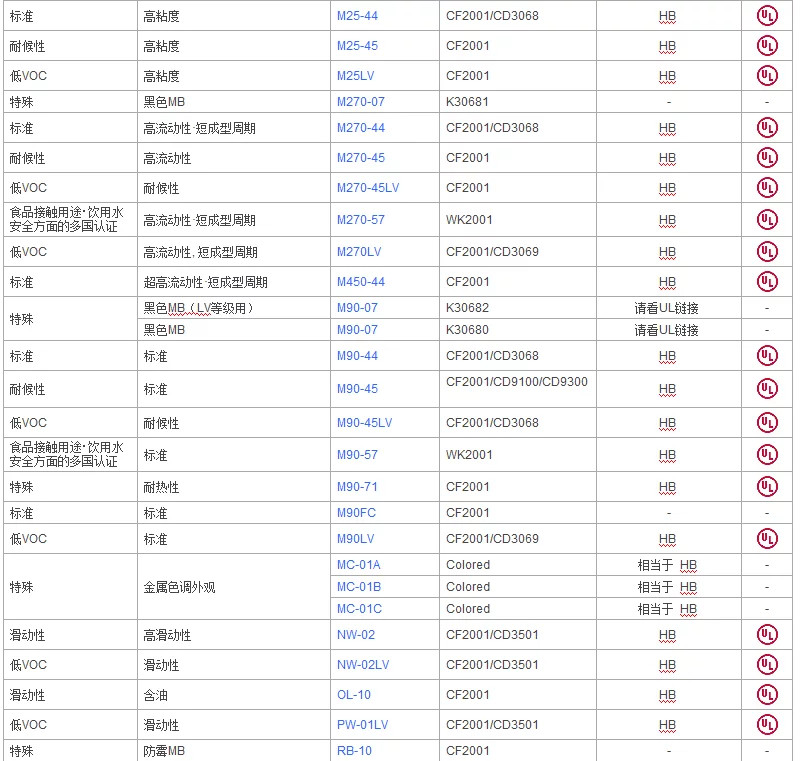Click 请看UL链接 in the K30682 row
Image resolution: width=800 pixels, height=761 pixels.
click(x=666, y=308)
